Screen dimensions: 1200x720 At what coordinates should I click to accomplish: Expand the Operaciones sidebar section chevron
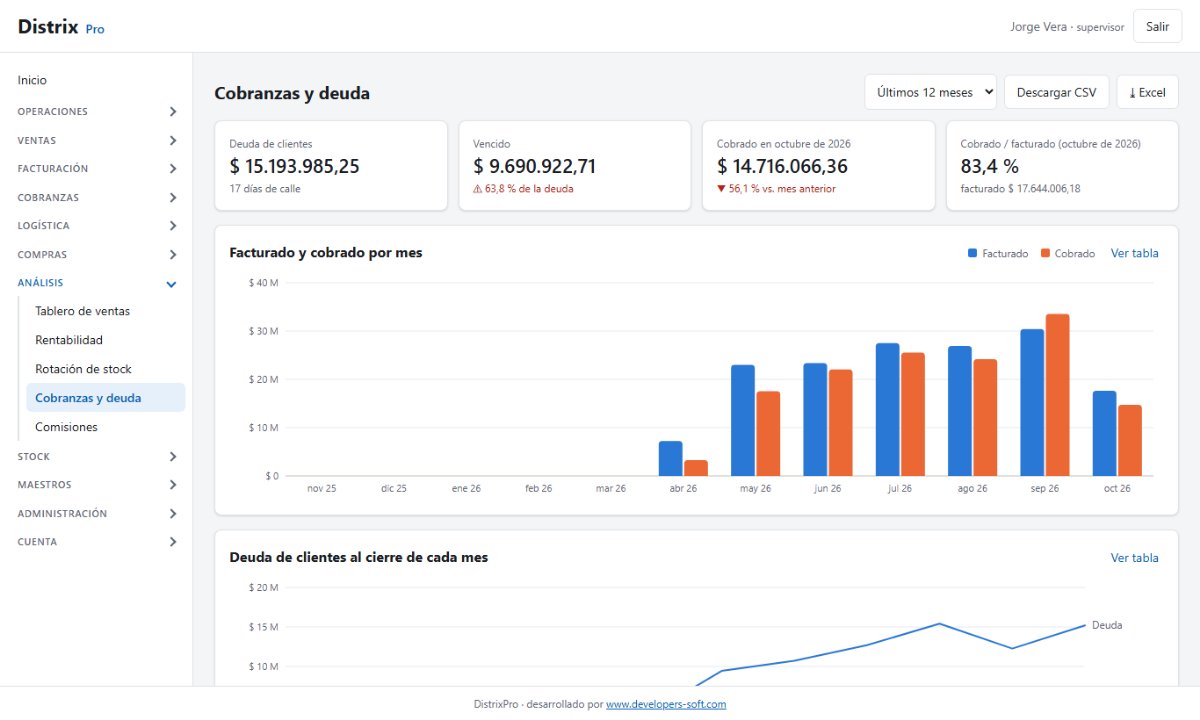[173, 112]
